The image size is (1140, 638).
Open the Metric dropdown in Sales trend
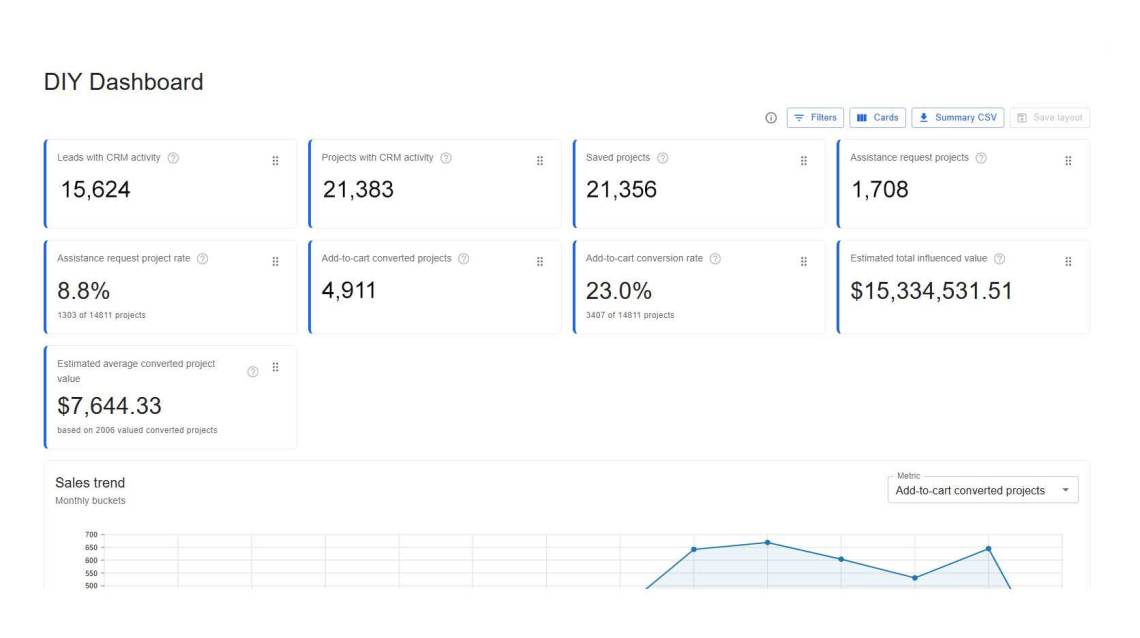coord(982,490)
